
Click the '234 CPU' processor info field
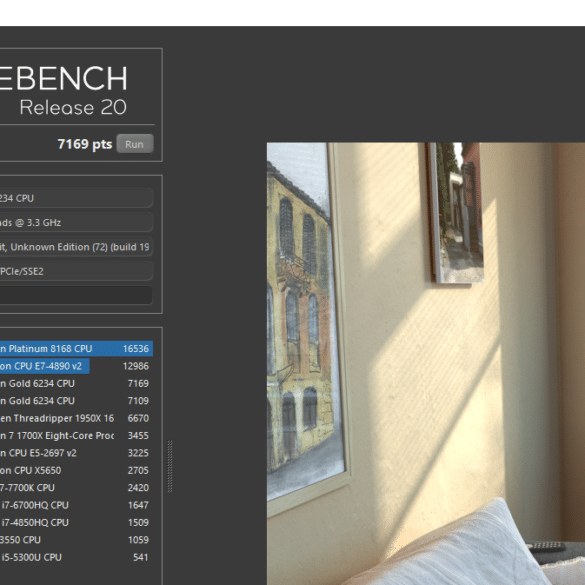click(x=76, y=198)
